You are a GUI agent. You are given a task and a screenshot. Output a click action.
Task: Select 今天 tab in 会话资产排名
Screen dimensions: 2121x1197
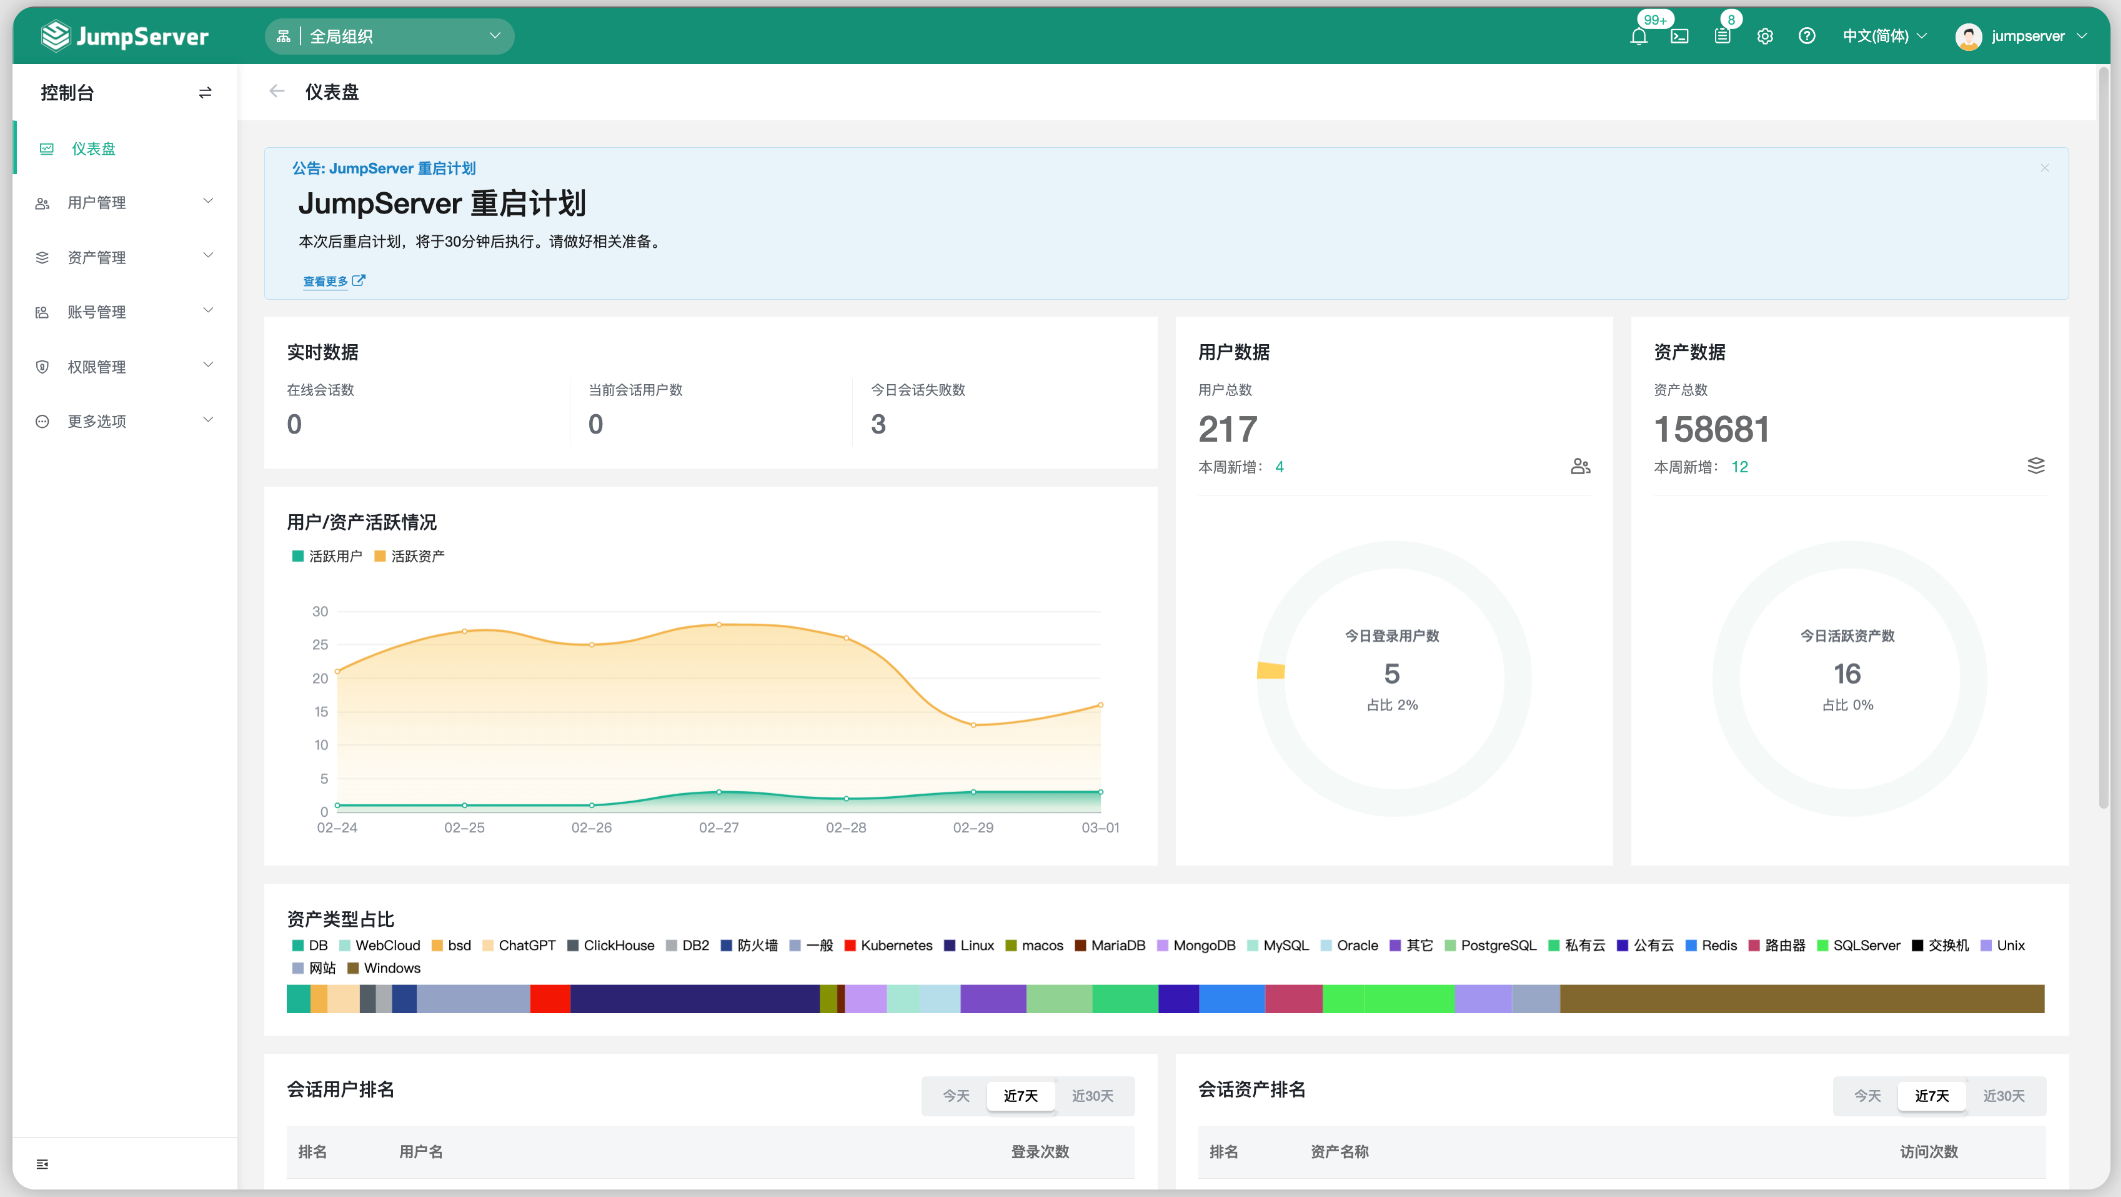1867,1096
